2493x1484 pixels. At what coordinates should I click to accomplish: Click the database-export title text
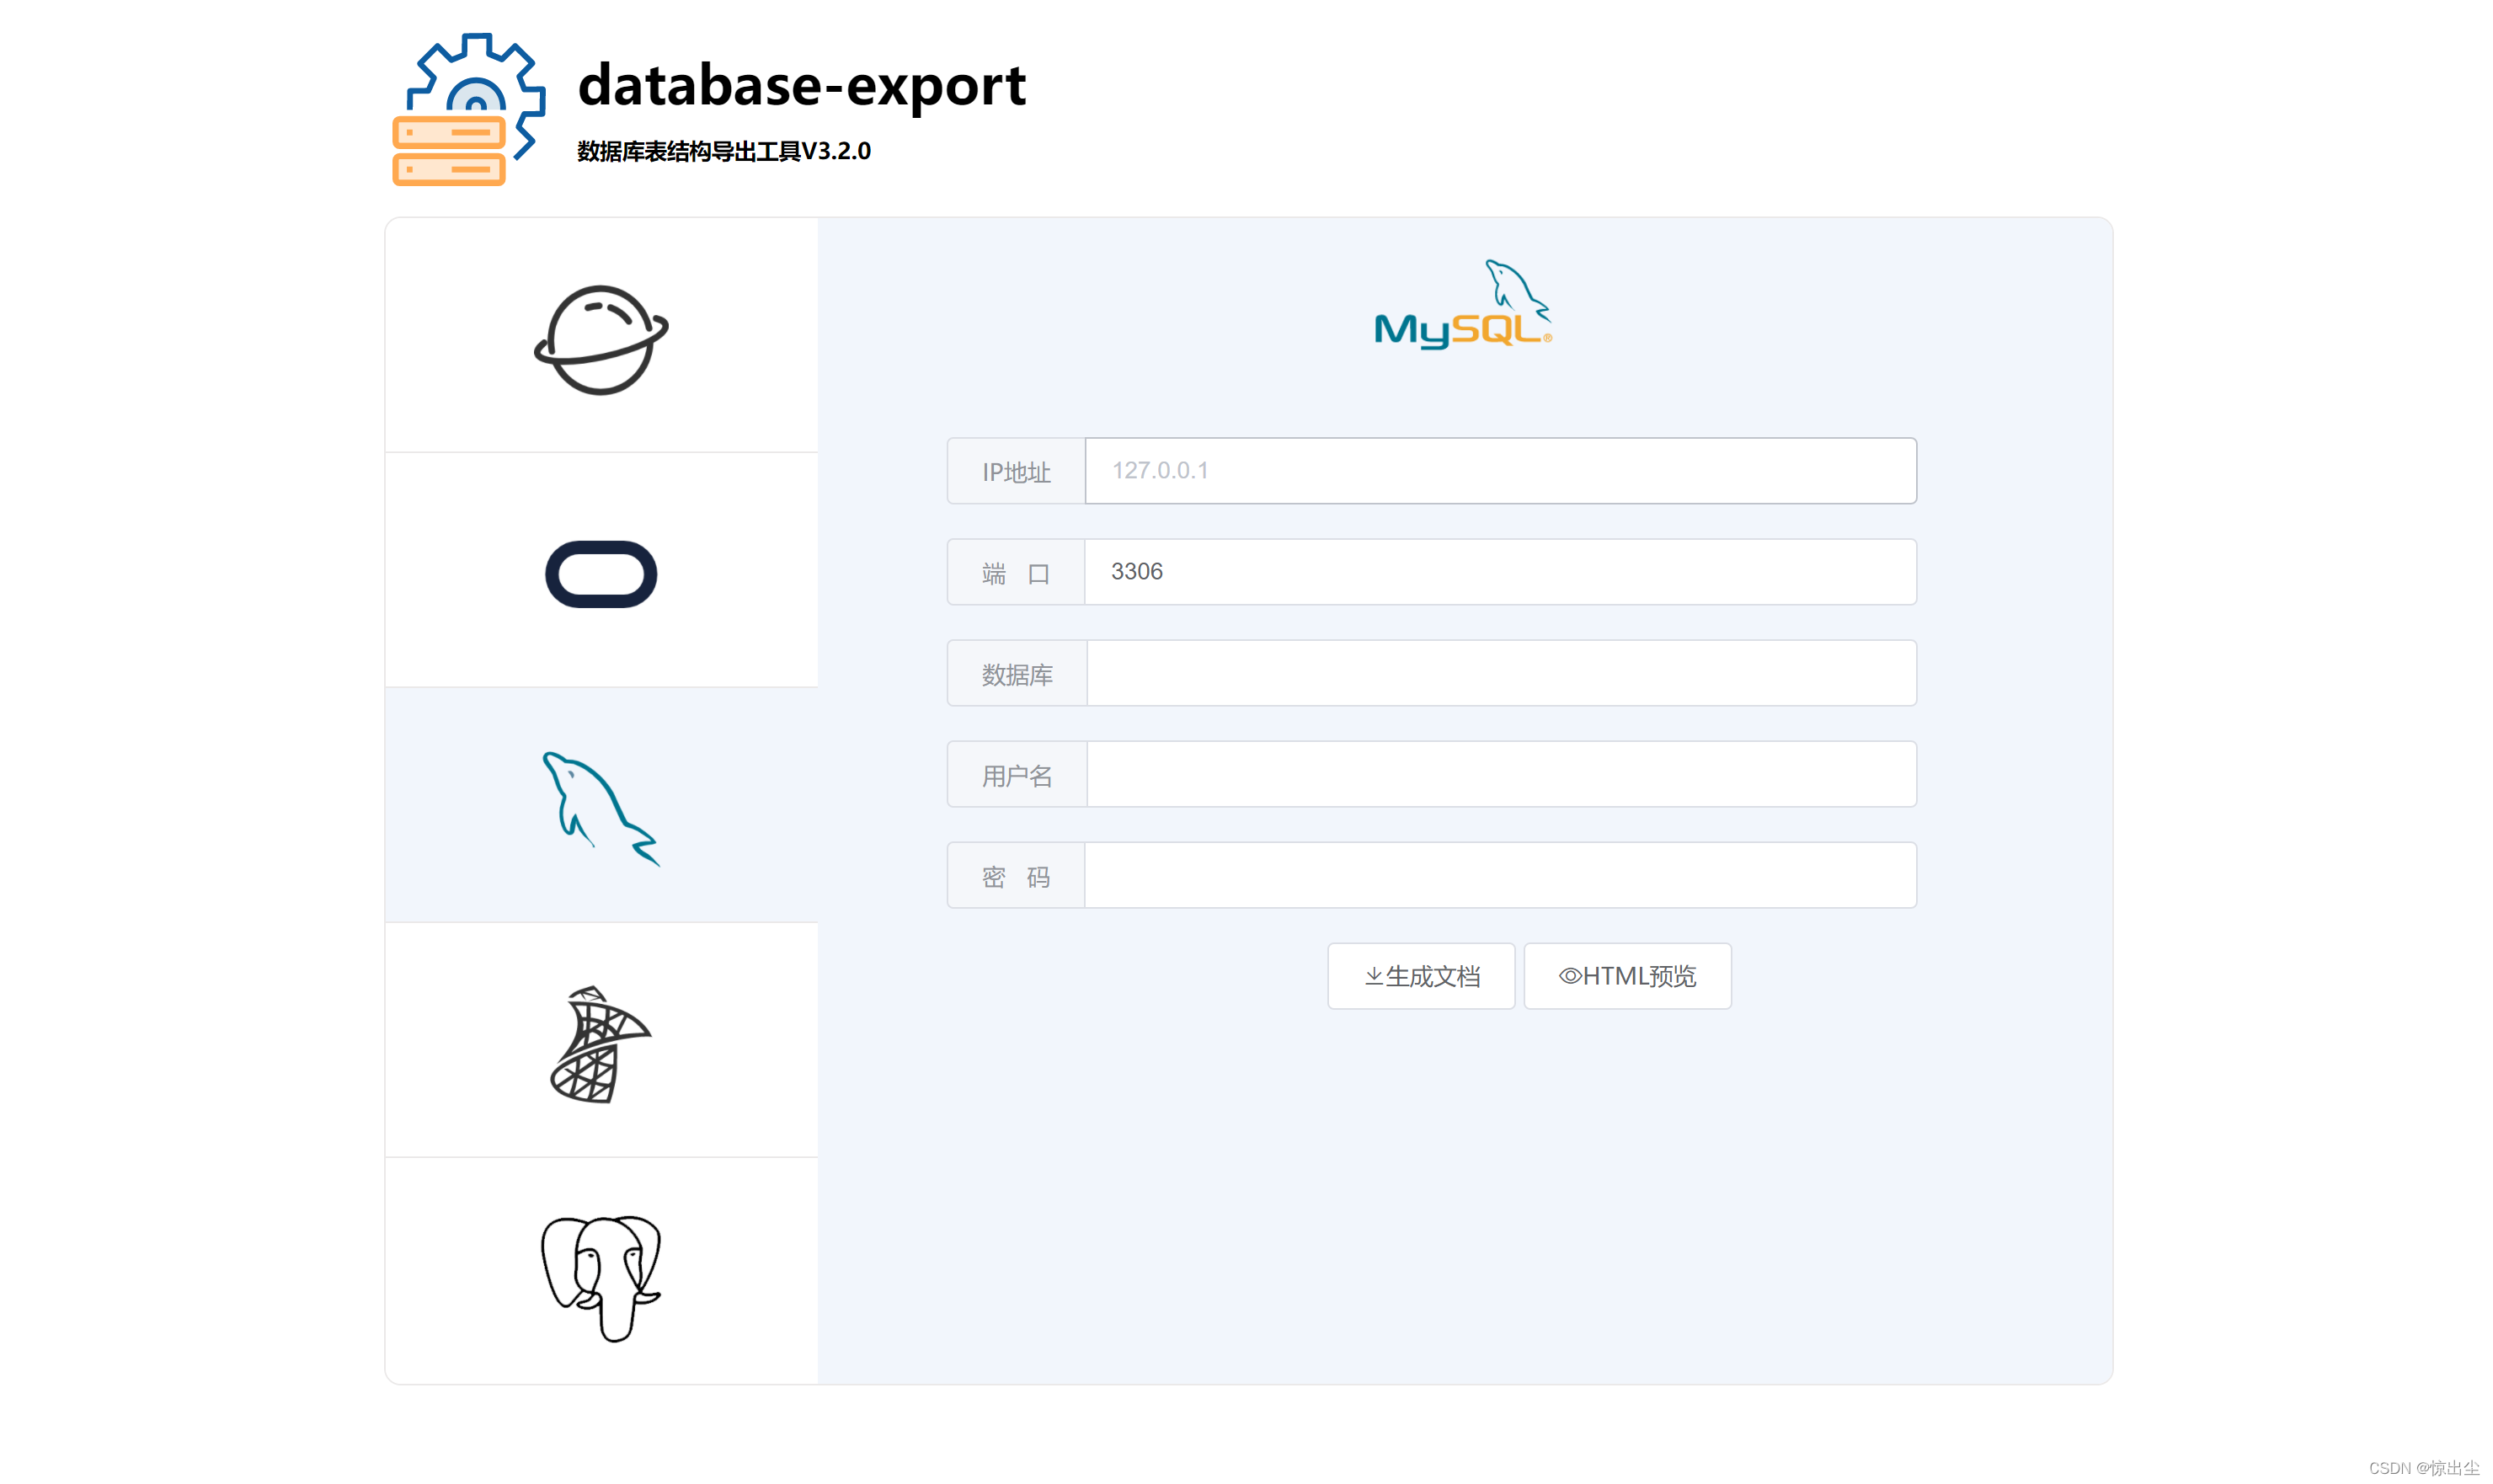click(x=802, y=86)
